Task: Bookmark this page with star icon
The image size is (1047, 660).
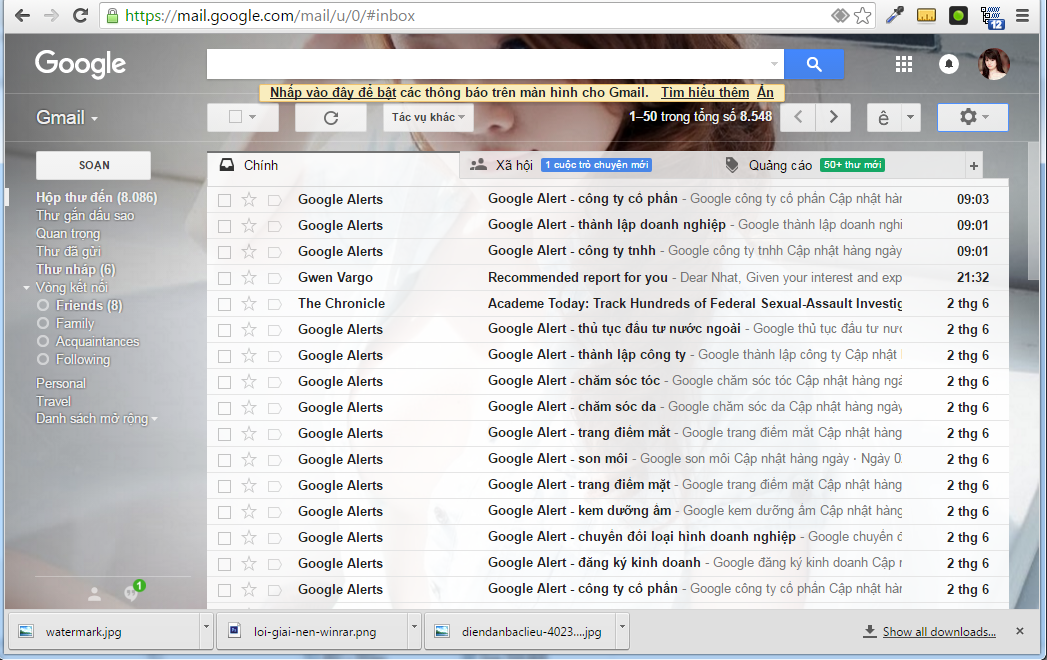Action: (x=862, y=16)
